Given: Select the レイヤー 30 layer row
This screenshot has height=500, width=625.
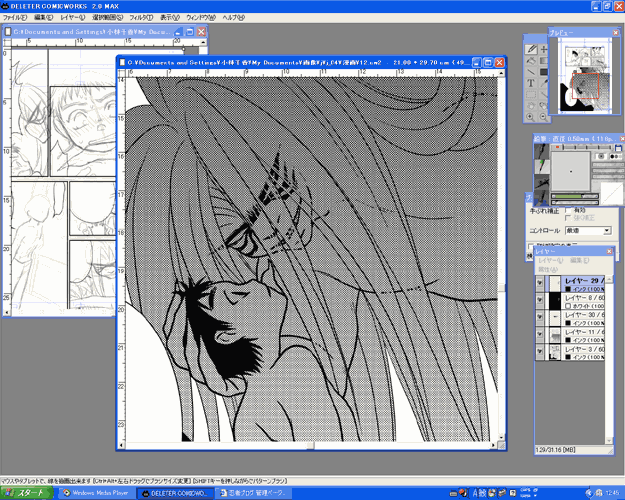Looking at the screenshot, I should tap(570, 318).
